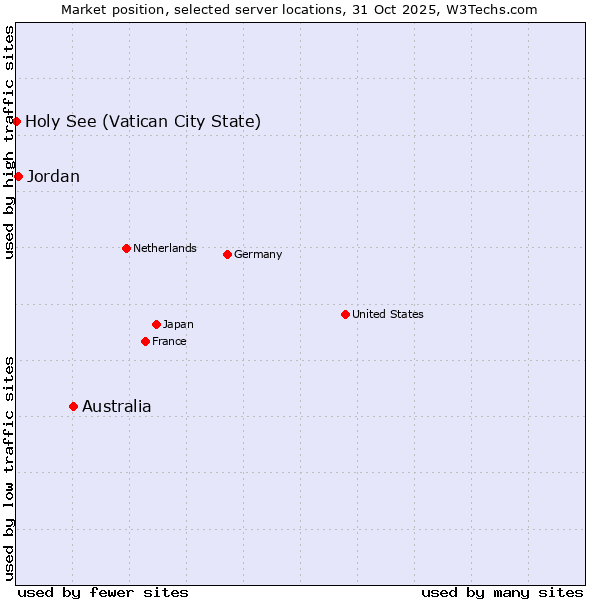600x600 pixels.
Task: Select the red Jordan data point marker
Action: 18,176
